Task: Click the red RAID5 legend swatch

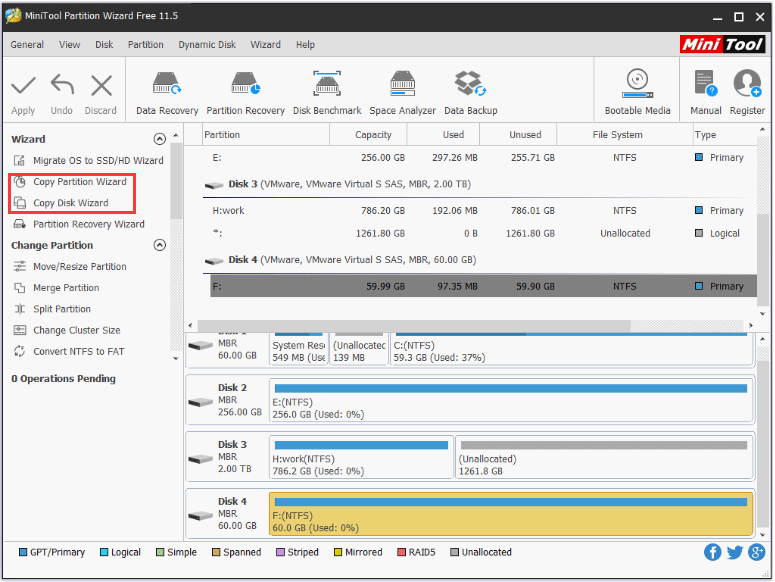Action: [x=401, y=552]
